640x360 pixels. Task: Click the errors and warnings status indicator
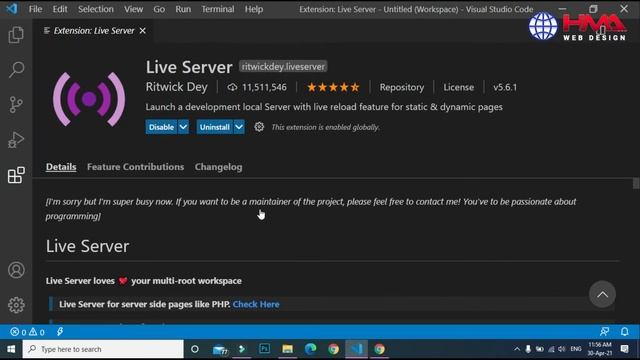click(x=27, y=332)
